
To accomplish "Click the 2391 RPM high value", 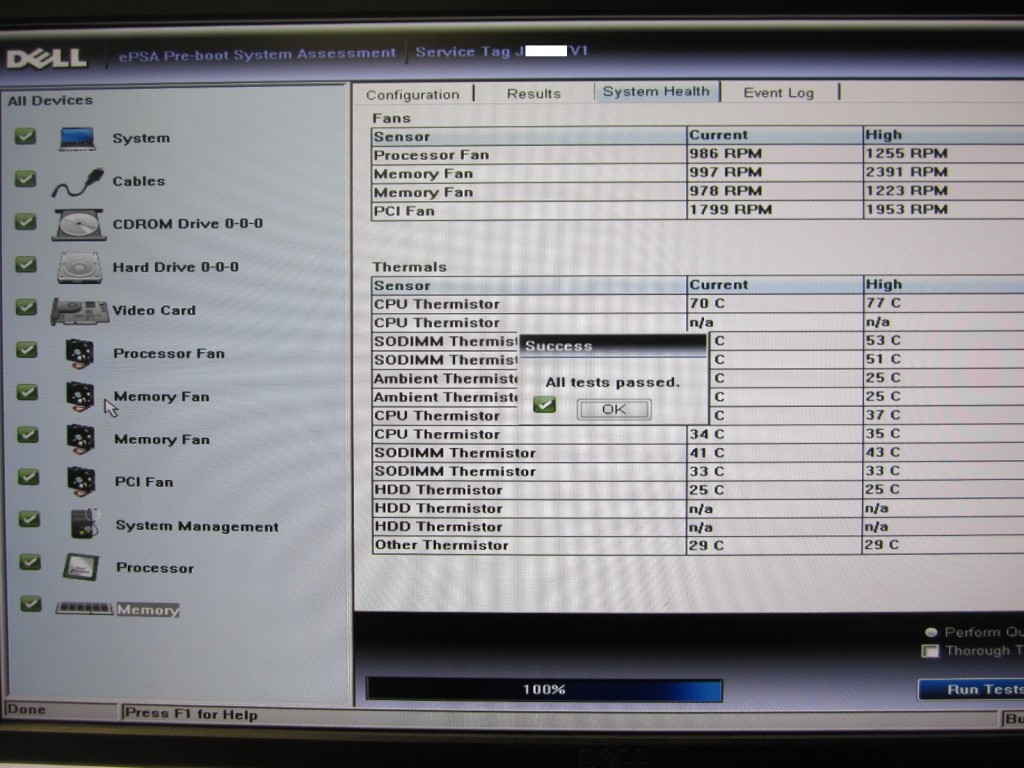I will click(906, 172).
